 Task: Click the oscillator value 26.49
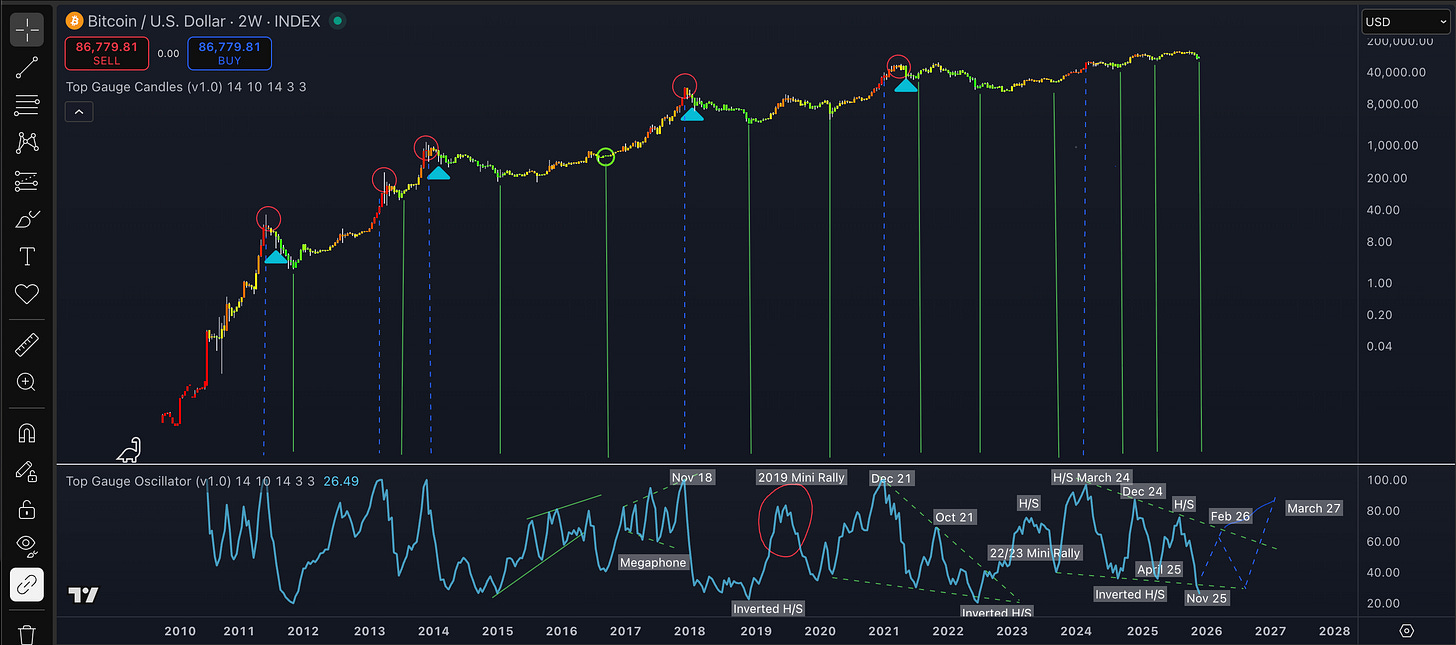click(x=342, y=481)
